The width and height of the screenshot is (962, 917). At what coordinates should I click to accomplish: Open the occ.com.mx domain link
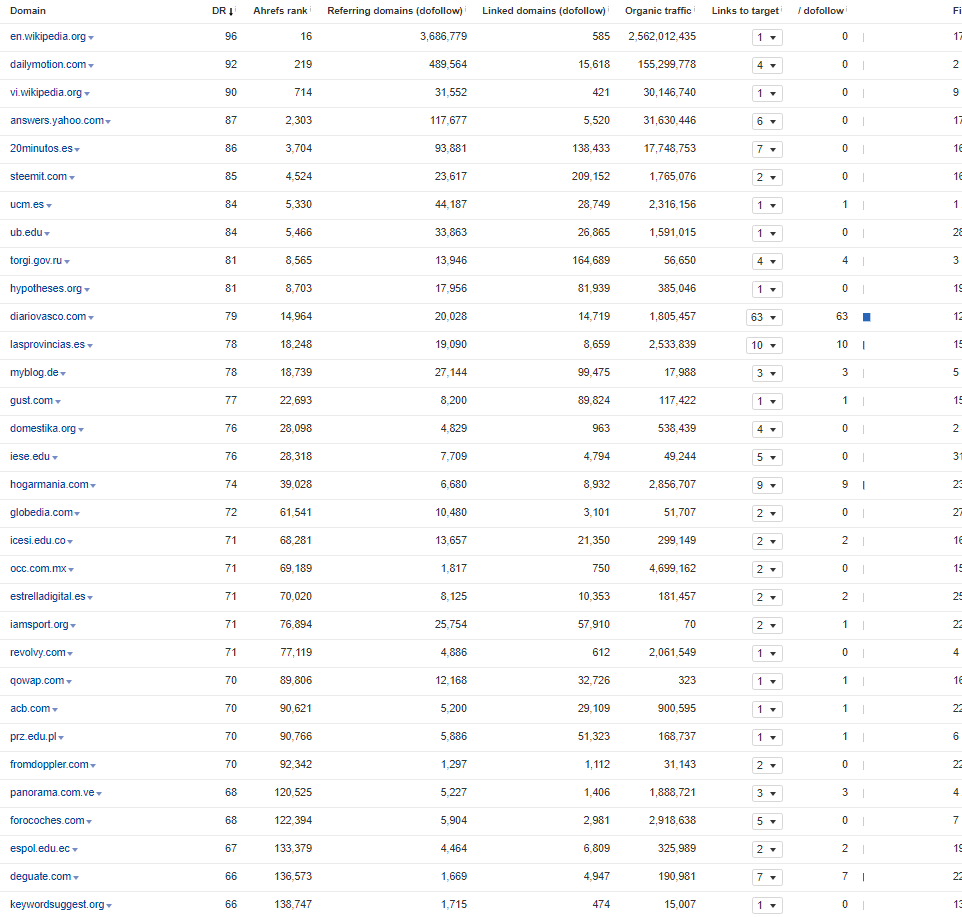pos(38,569)
